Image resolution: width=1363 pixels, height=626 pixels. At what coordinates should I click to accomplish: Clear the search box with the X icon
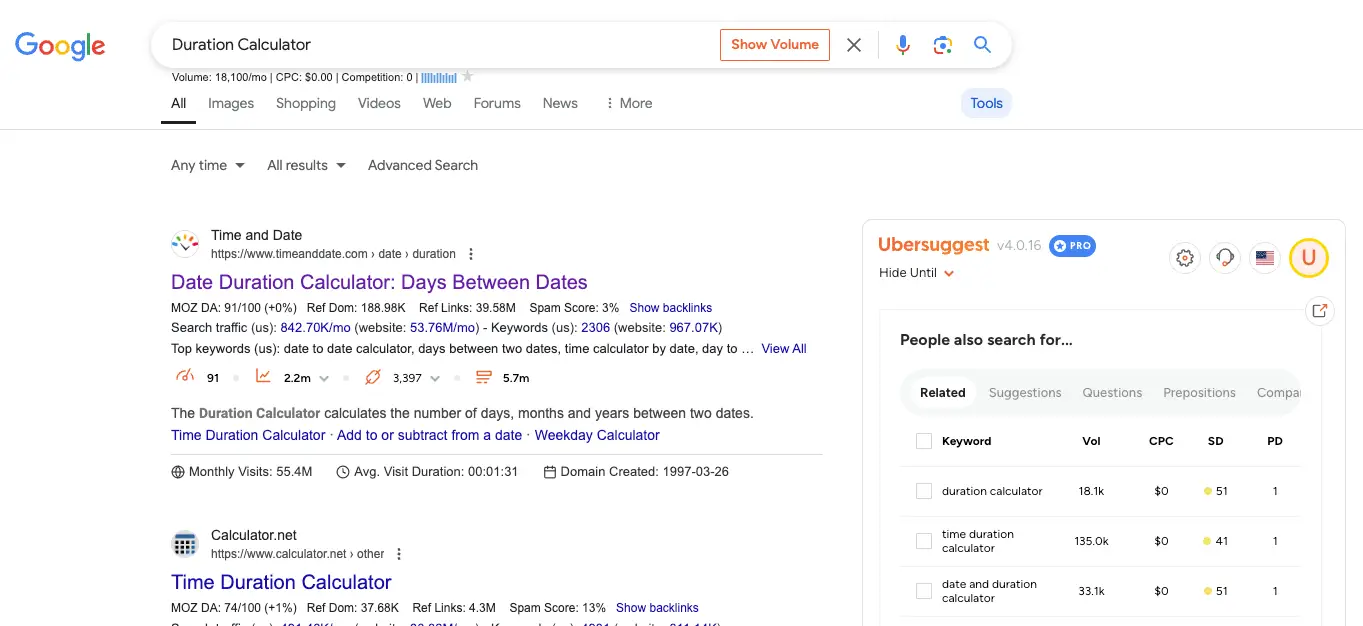tap(854, 45)
